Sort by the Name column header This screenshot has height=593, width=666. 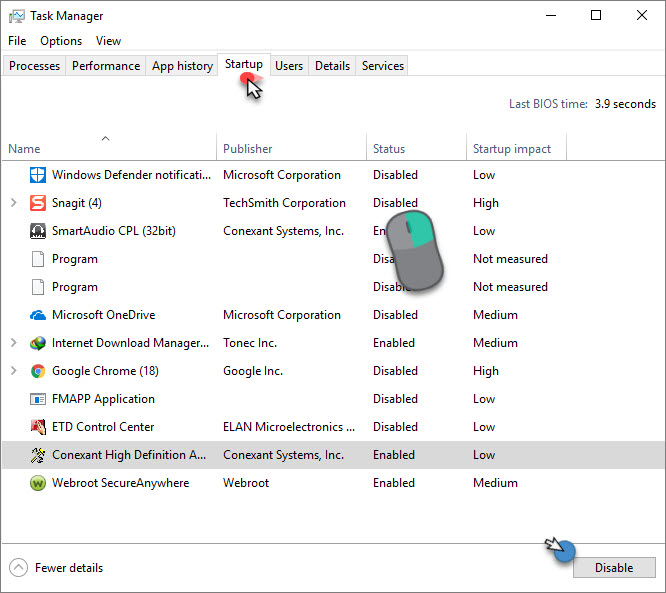(109, 147)
